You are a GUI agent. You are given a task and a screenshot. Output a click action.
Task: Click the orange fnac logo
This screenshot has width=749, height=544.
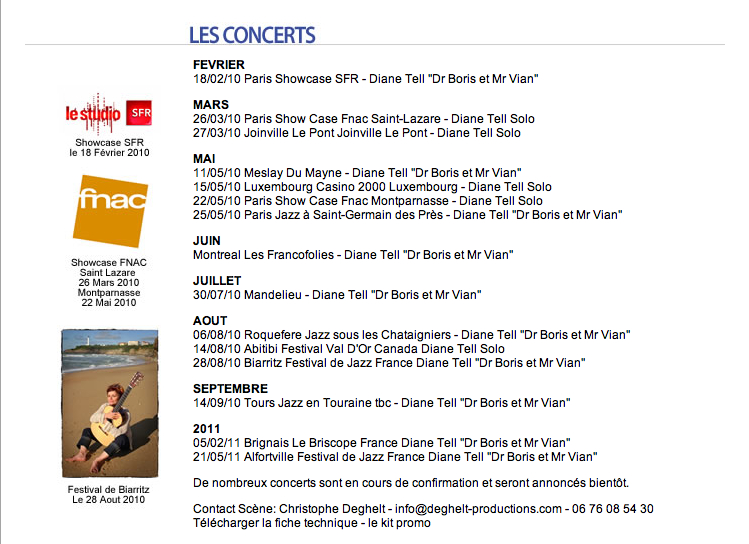(110, 211)
